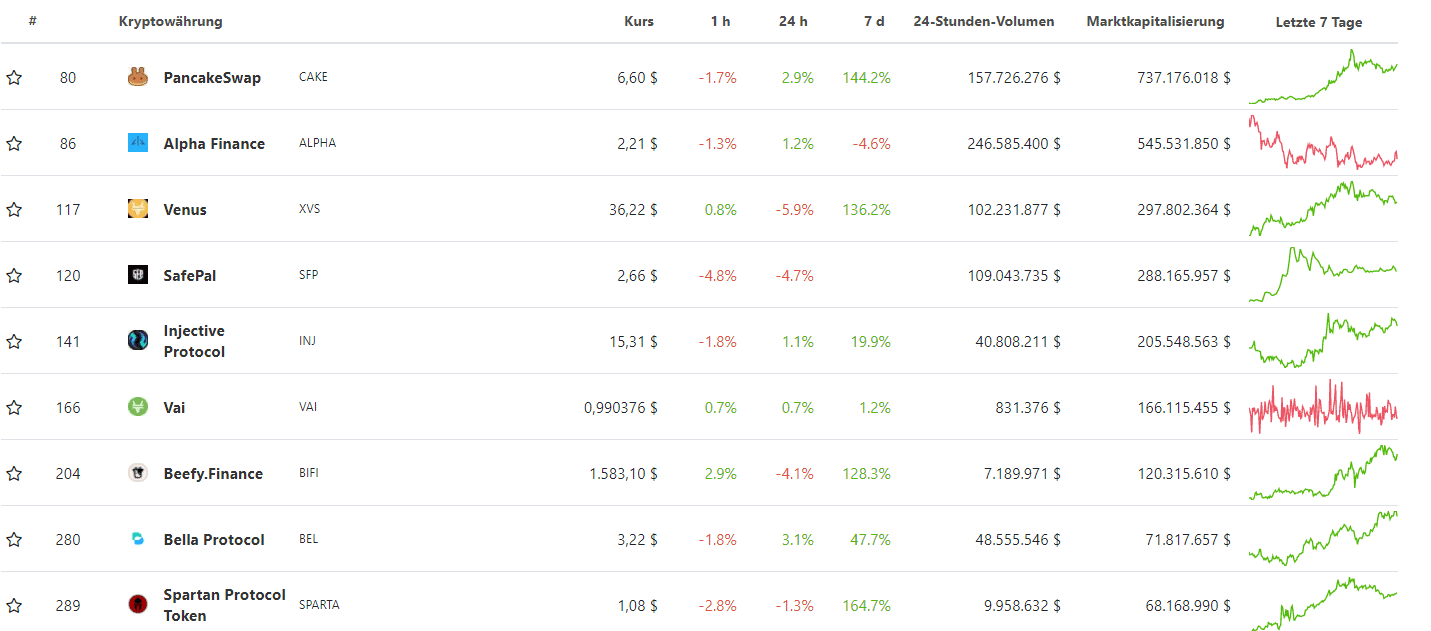The width and height of the screenshot is (1431, 631).
Task: Sort by Marktkapitalisierung column header
Action: [1156, 22]
